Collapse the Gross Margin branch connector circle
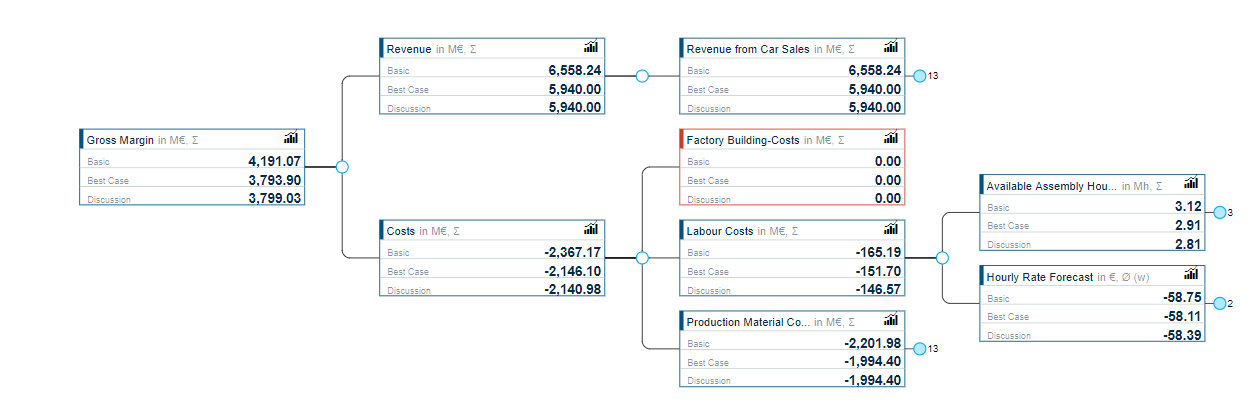This screenshot has width=1256, height=418. [x=342, y=167]
